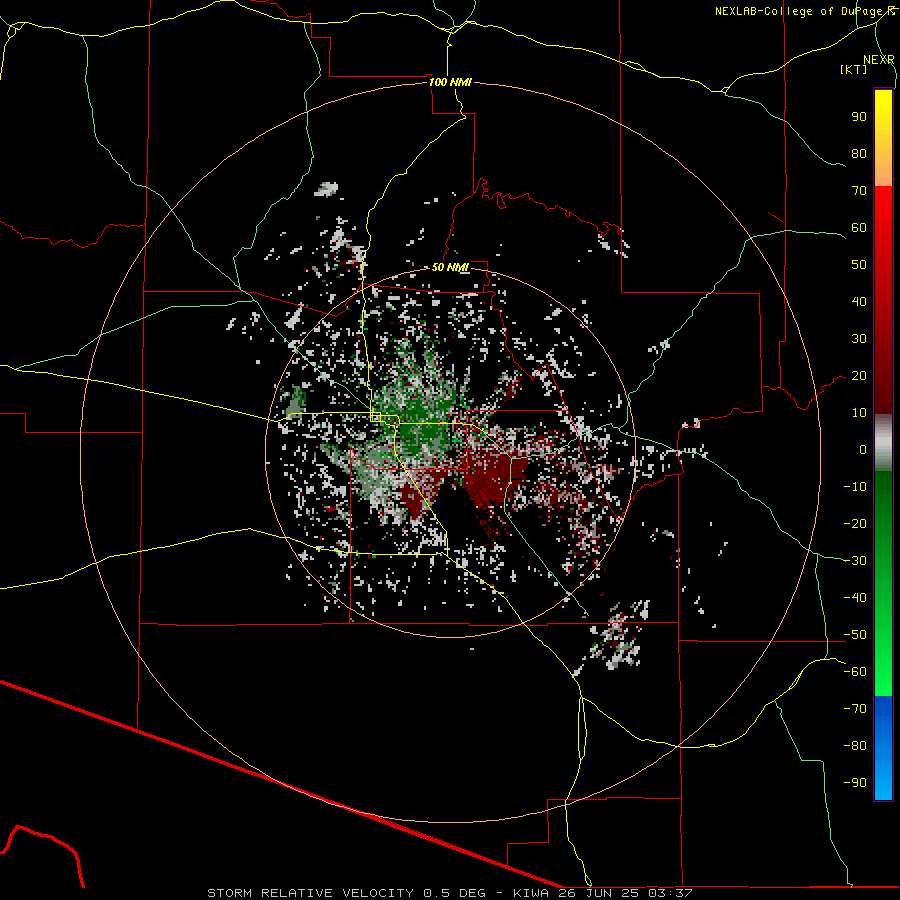Click the -30 value on the velocity scale
This screenshot has width=900, height=900.
[855, 561]
